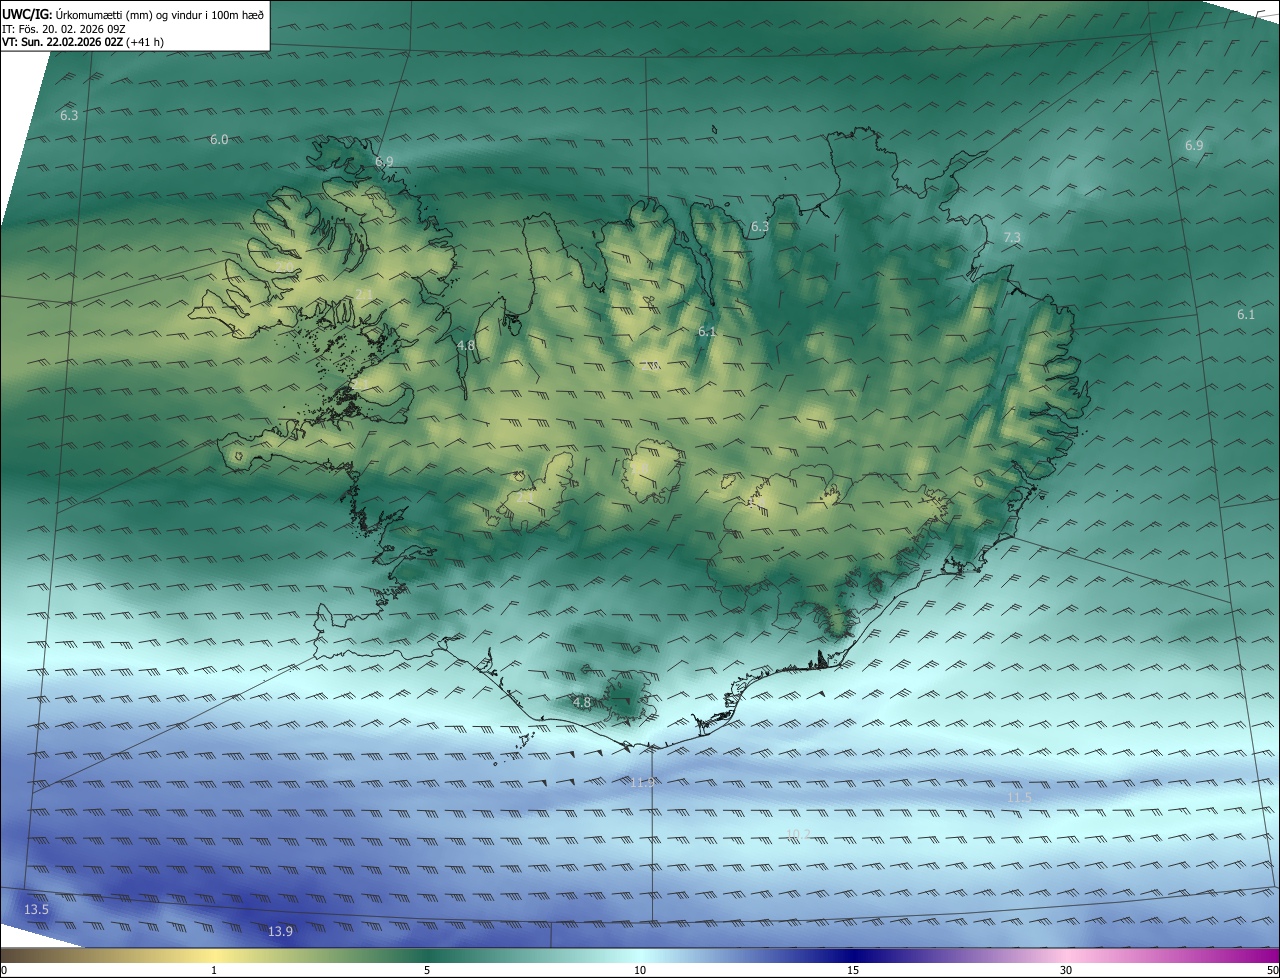Click the colorbar tick label 50
The width and height of the screenshot is (1280, 978).
(1272, 970)
